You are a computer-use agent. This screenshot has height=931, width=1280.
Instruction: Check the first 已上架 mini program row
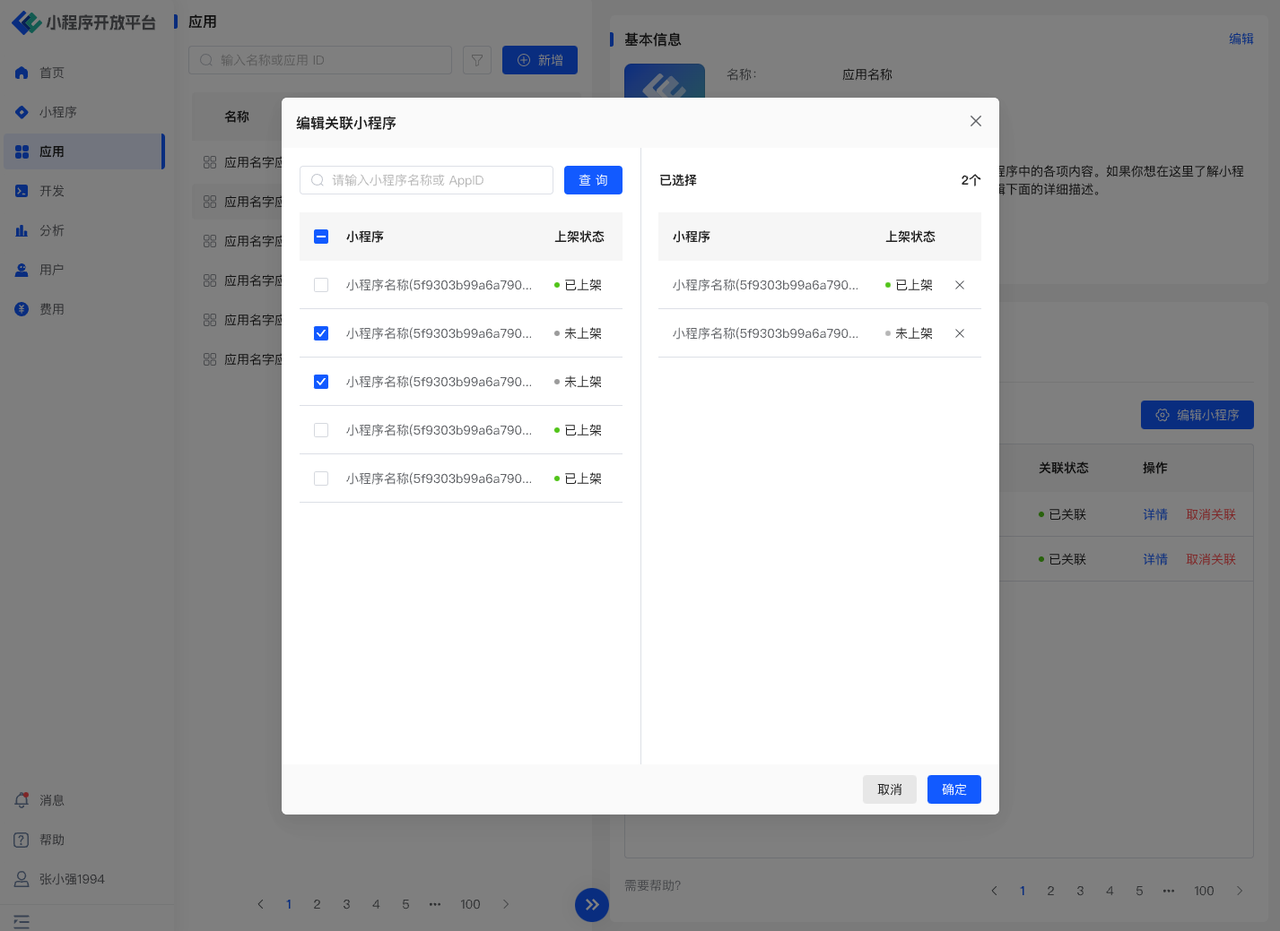(x=321, y=285)
